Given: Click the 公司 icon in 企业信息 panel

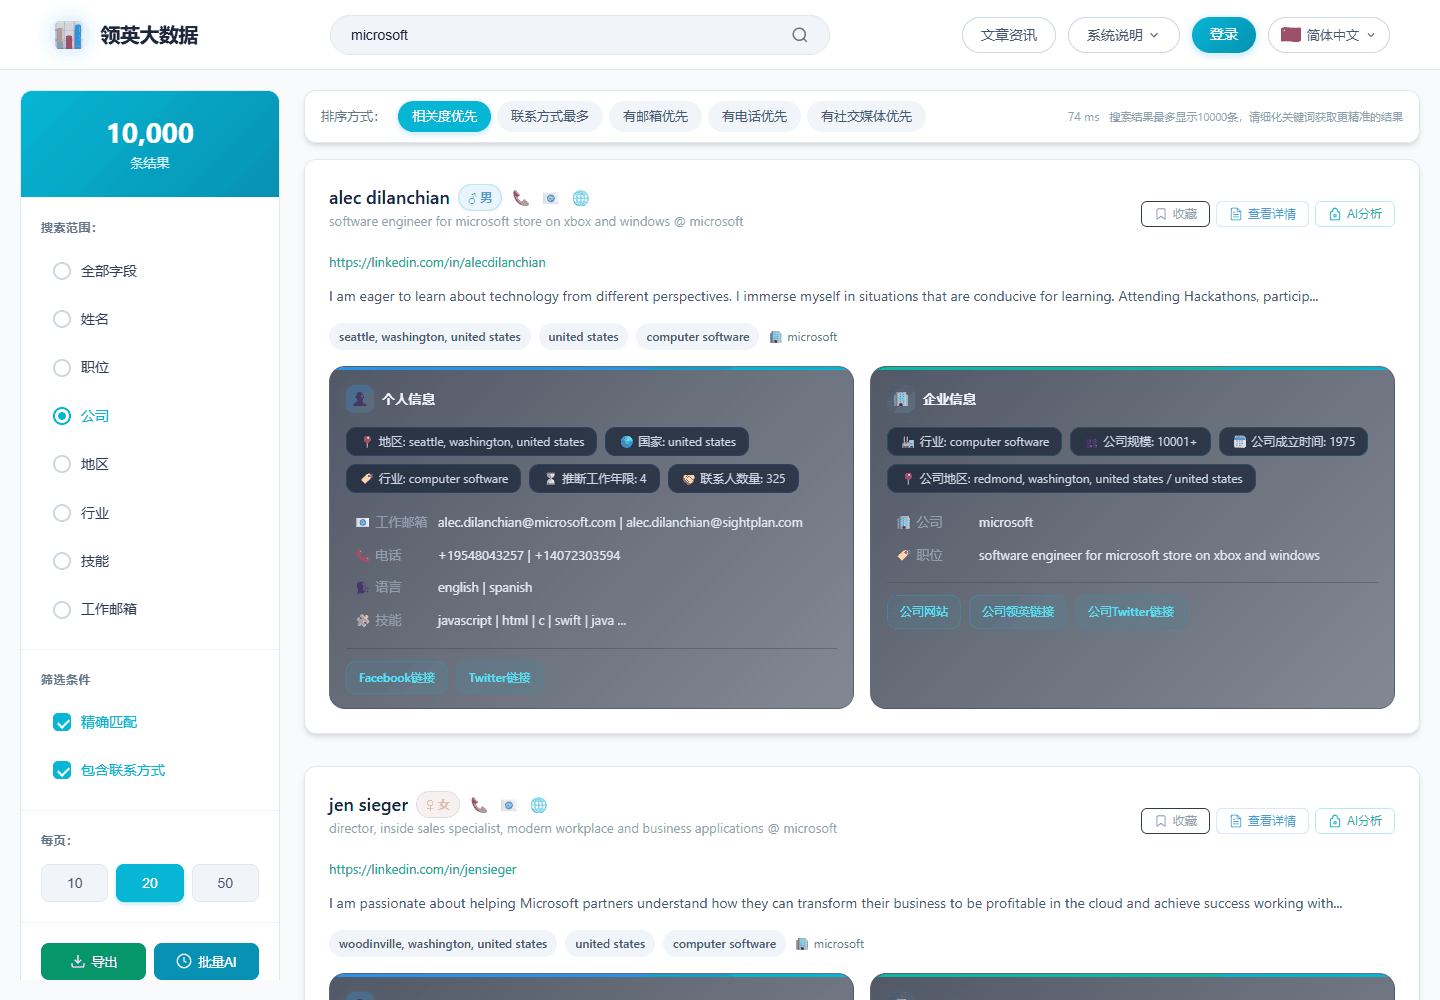Looking at the screenshot, I should pyautogui.click(x=904, y=522).
